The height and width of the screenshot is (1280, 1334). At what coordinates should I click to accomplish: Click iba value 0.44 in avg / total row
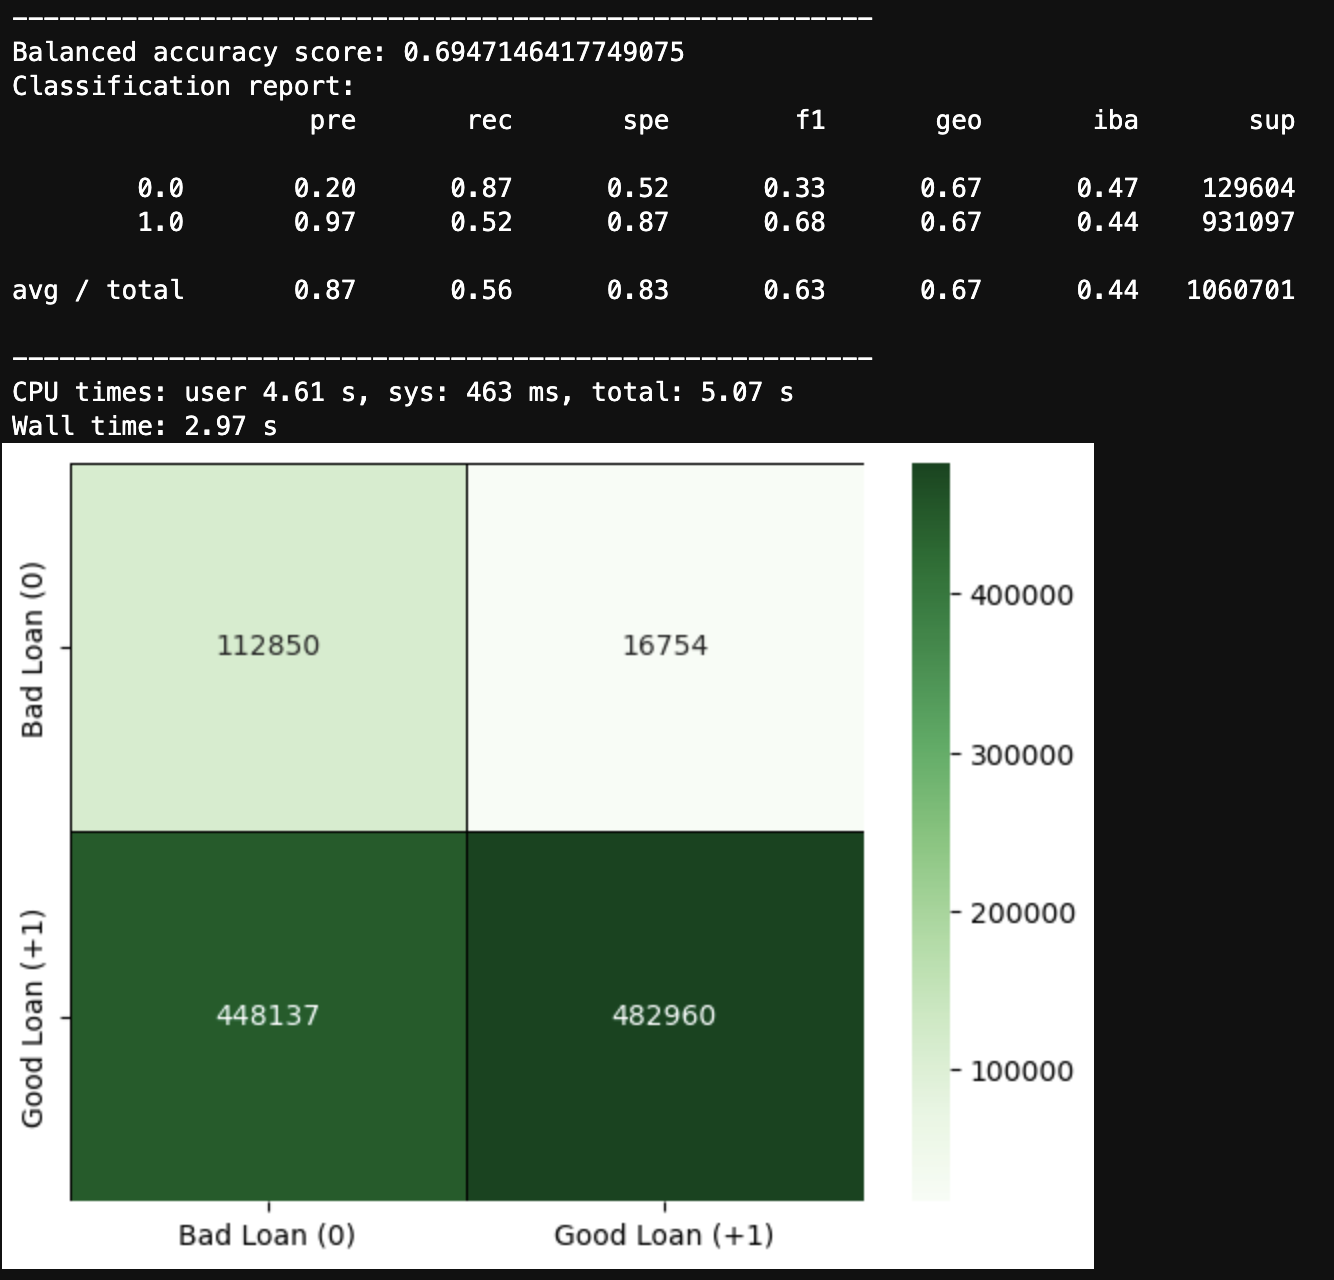[1107, 290]
